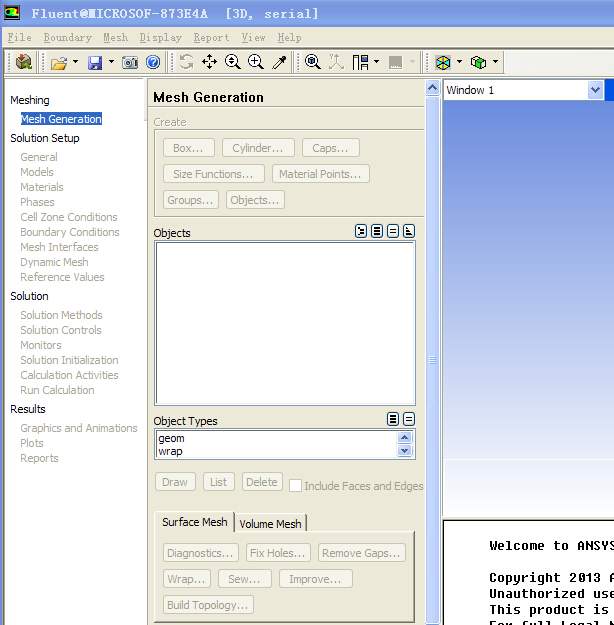Viewport: 614px width, 625px height.
Task: Click the vertical splitter grip beside task page
Action: (433, 360)
